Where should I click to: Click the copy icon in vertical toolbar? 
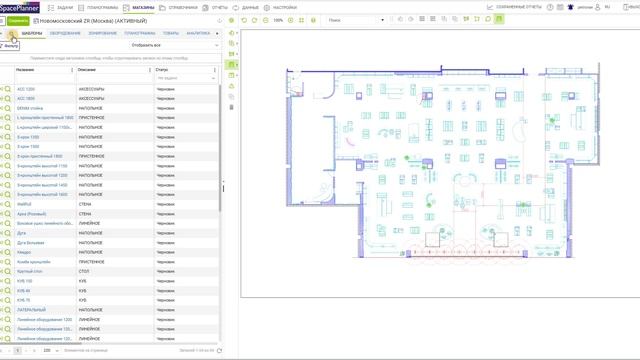pos(231,97)
